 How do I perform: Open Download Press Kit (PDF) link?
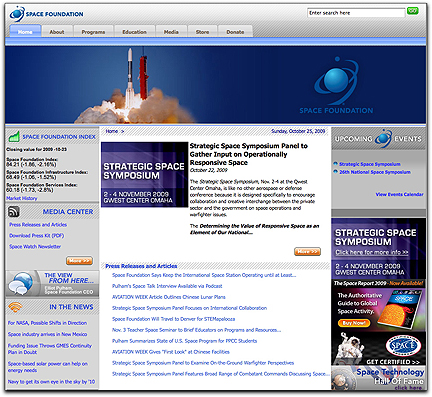coord(37,235)
